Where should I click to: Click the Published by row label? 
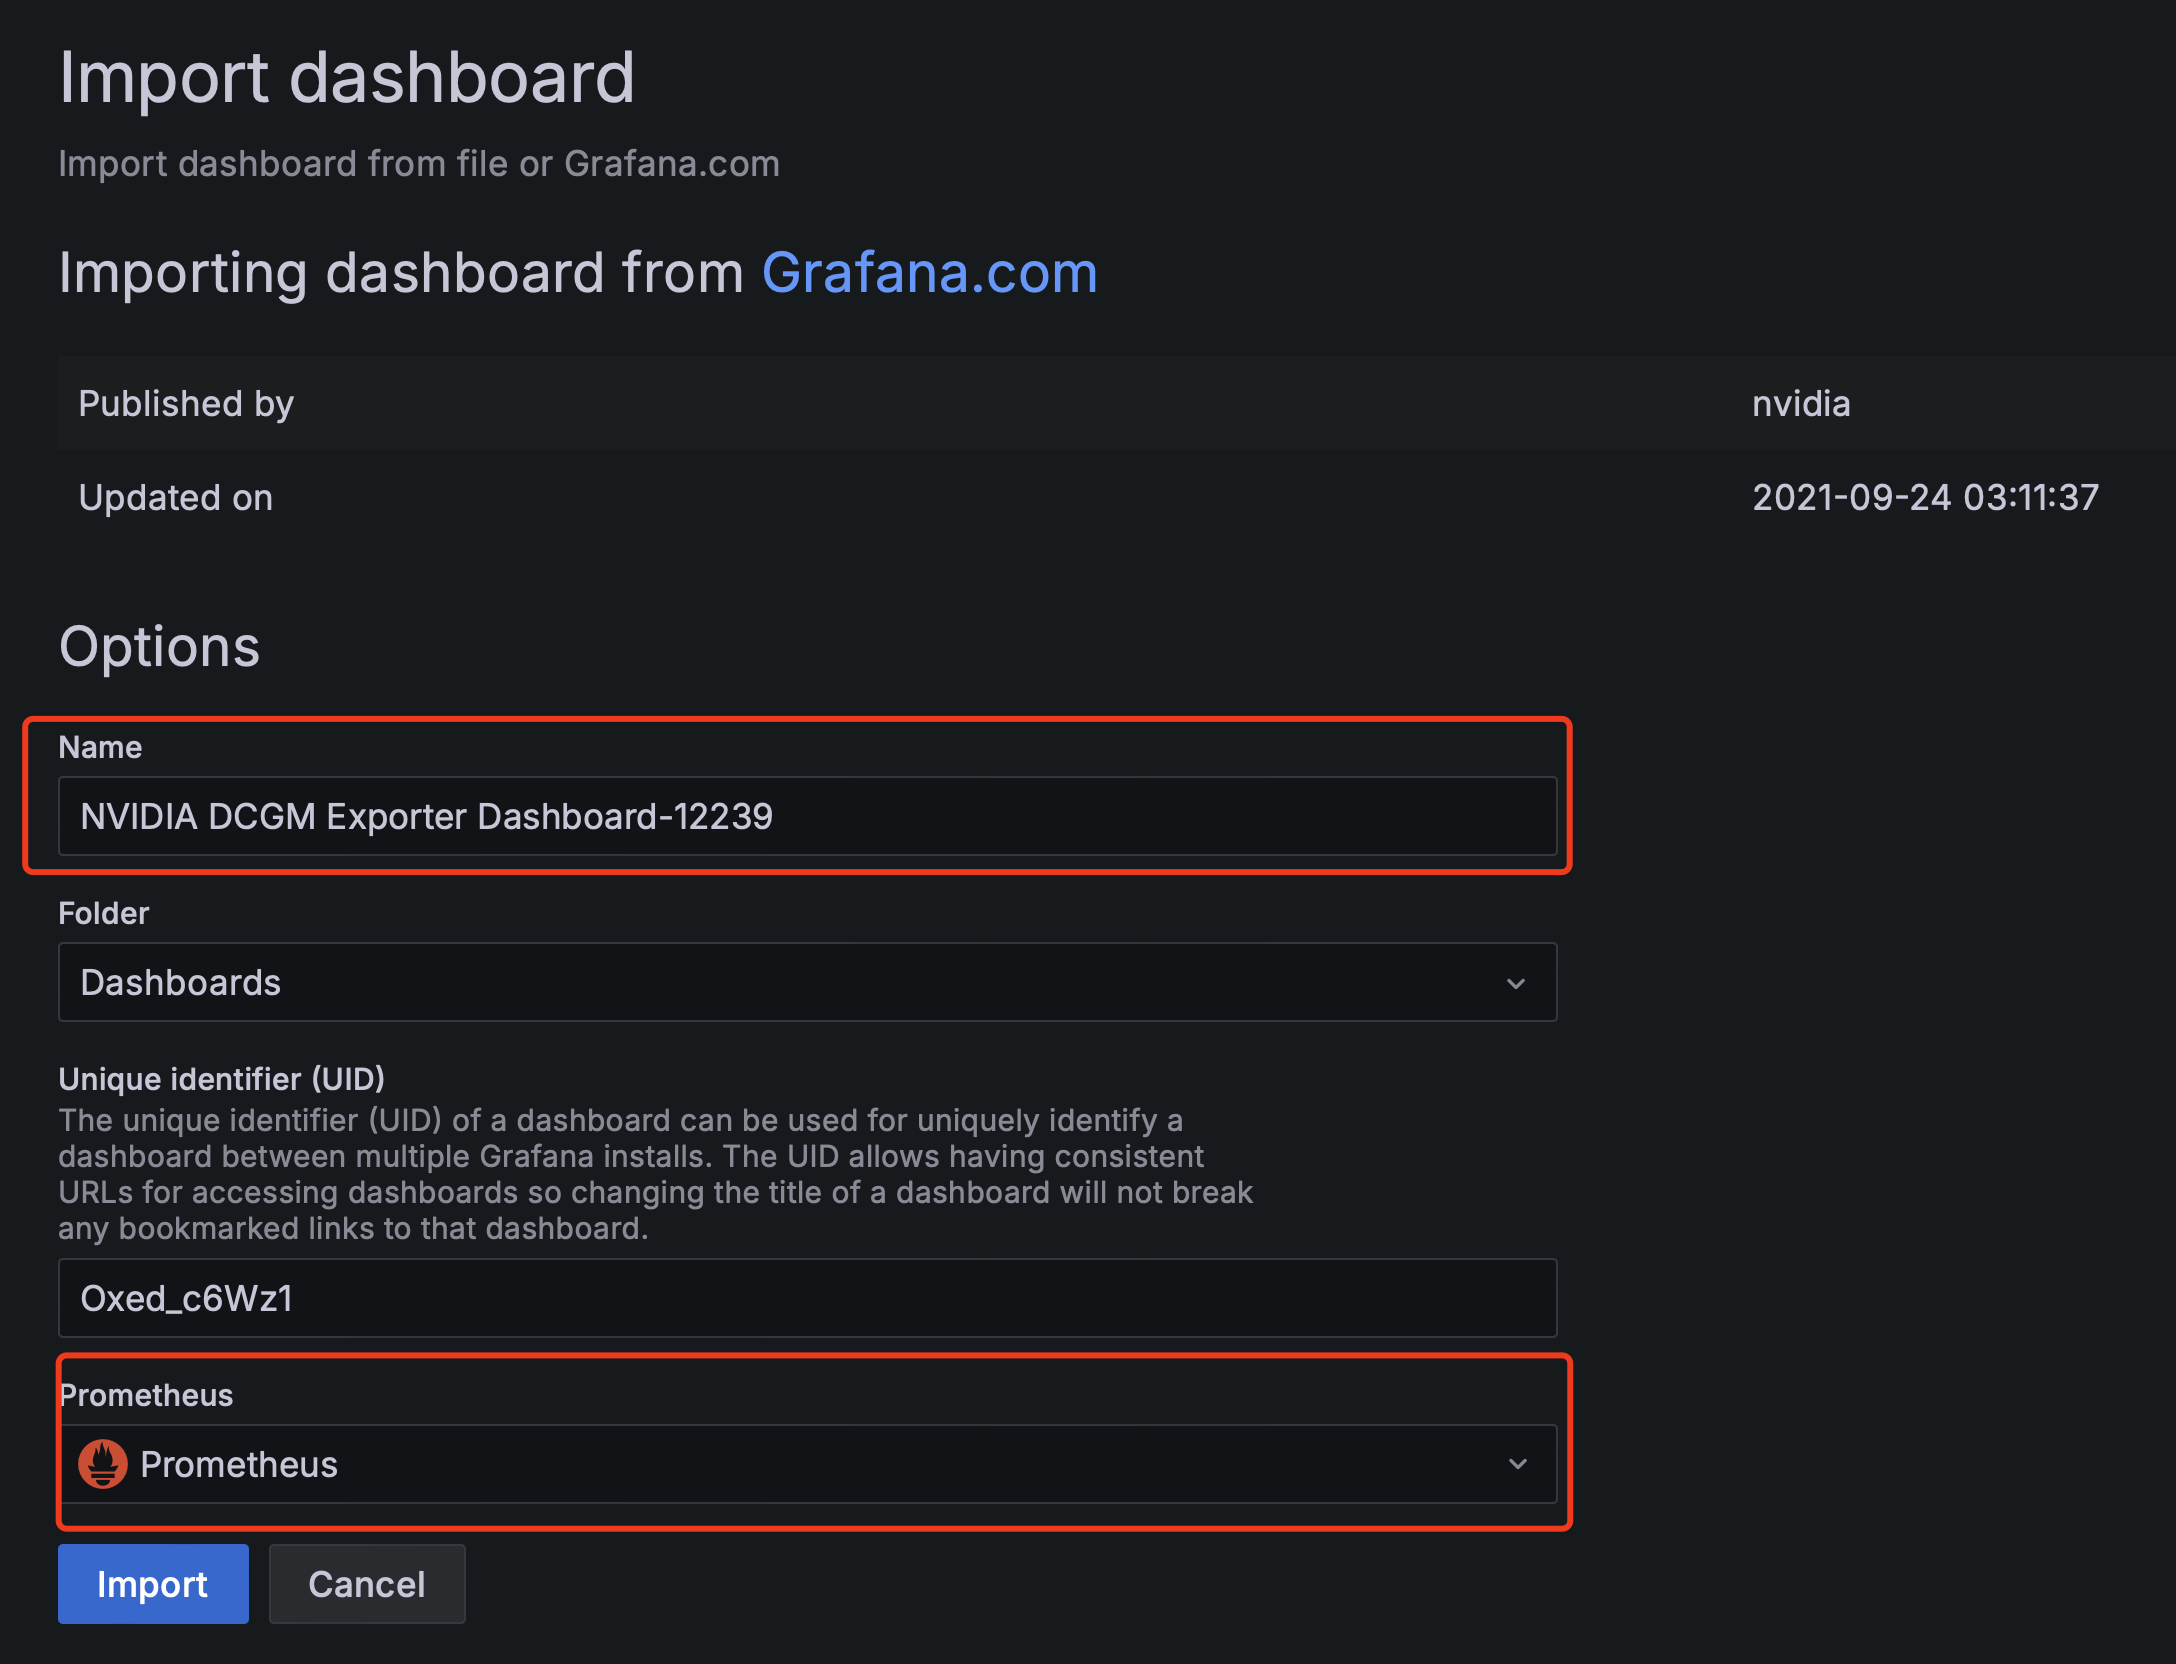pos(186,403)
